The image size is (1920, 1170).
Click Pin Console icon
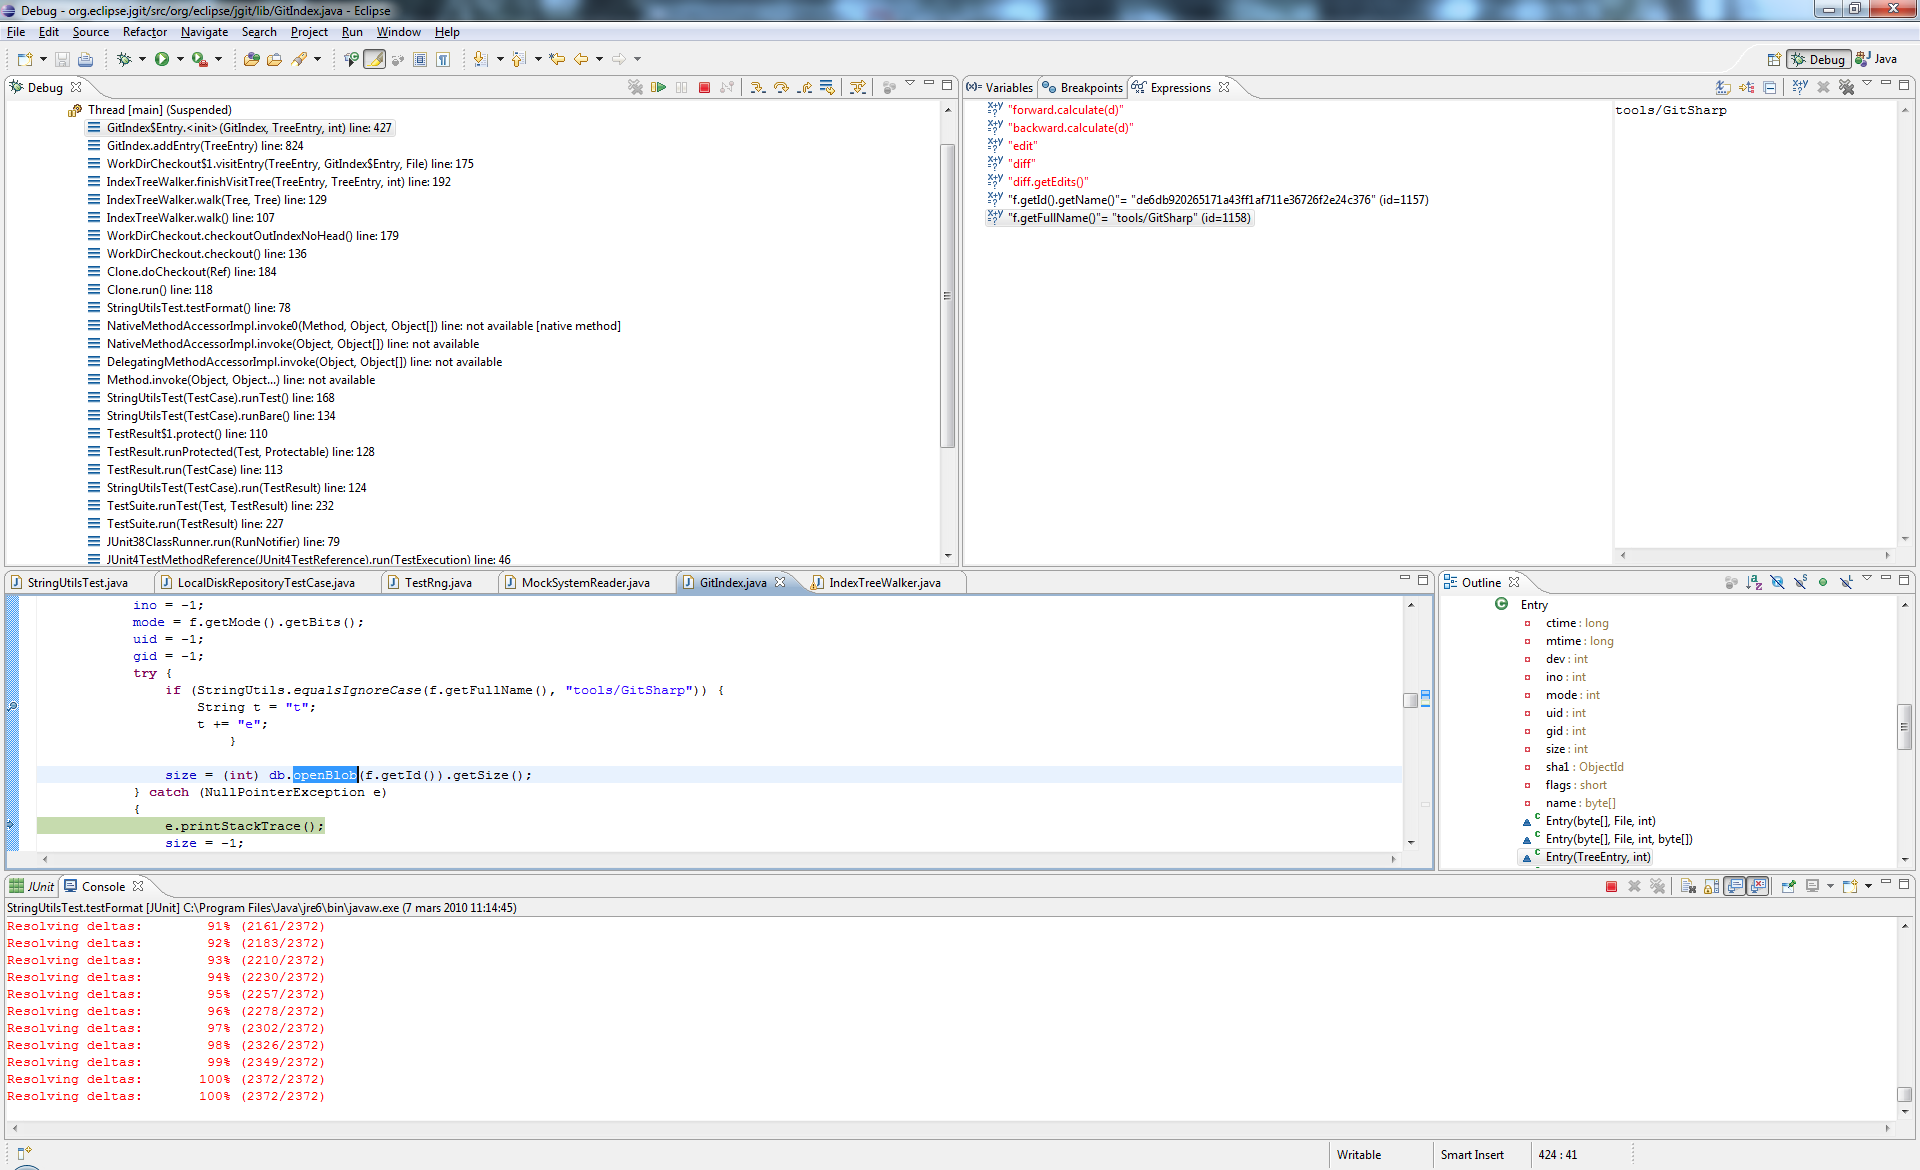coord(1789,887)
